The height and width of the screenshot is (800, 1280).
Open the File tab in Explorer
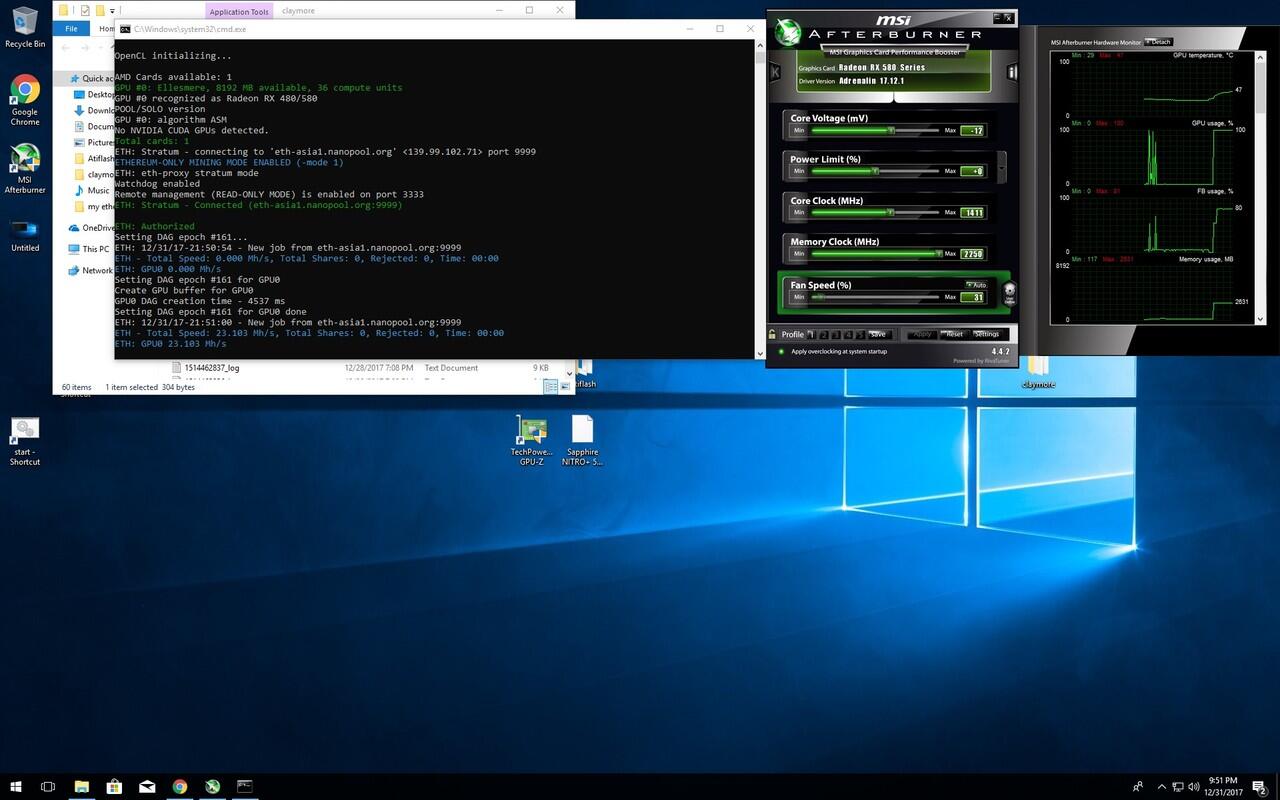(x=71, y=29)
